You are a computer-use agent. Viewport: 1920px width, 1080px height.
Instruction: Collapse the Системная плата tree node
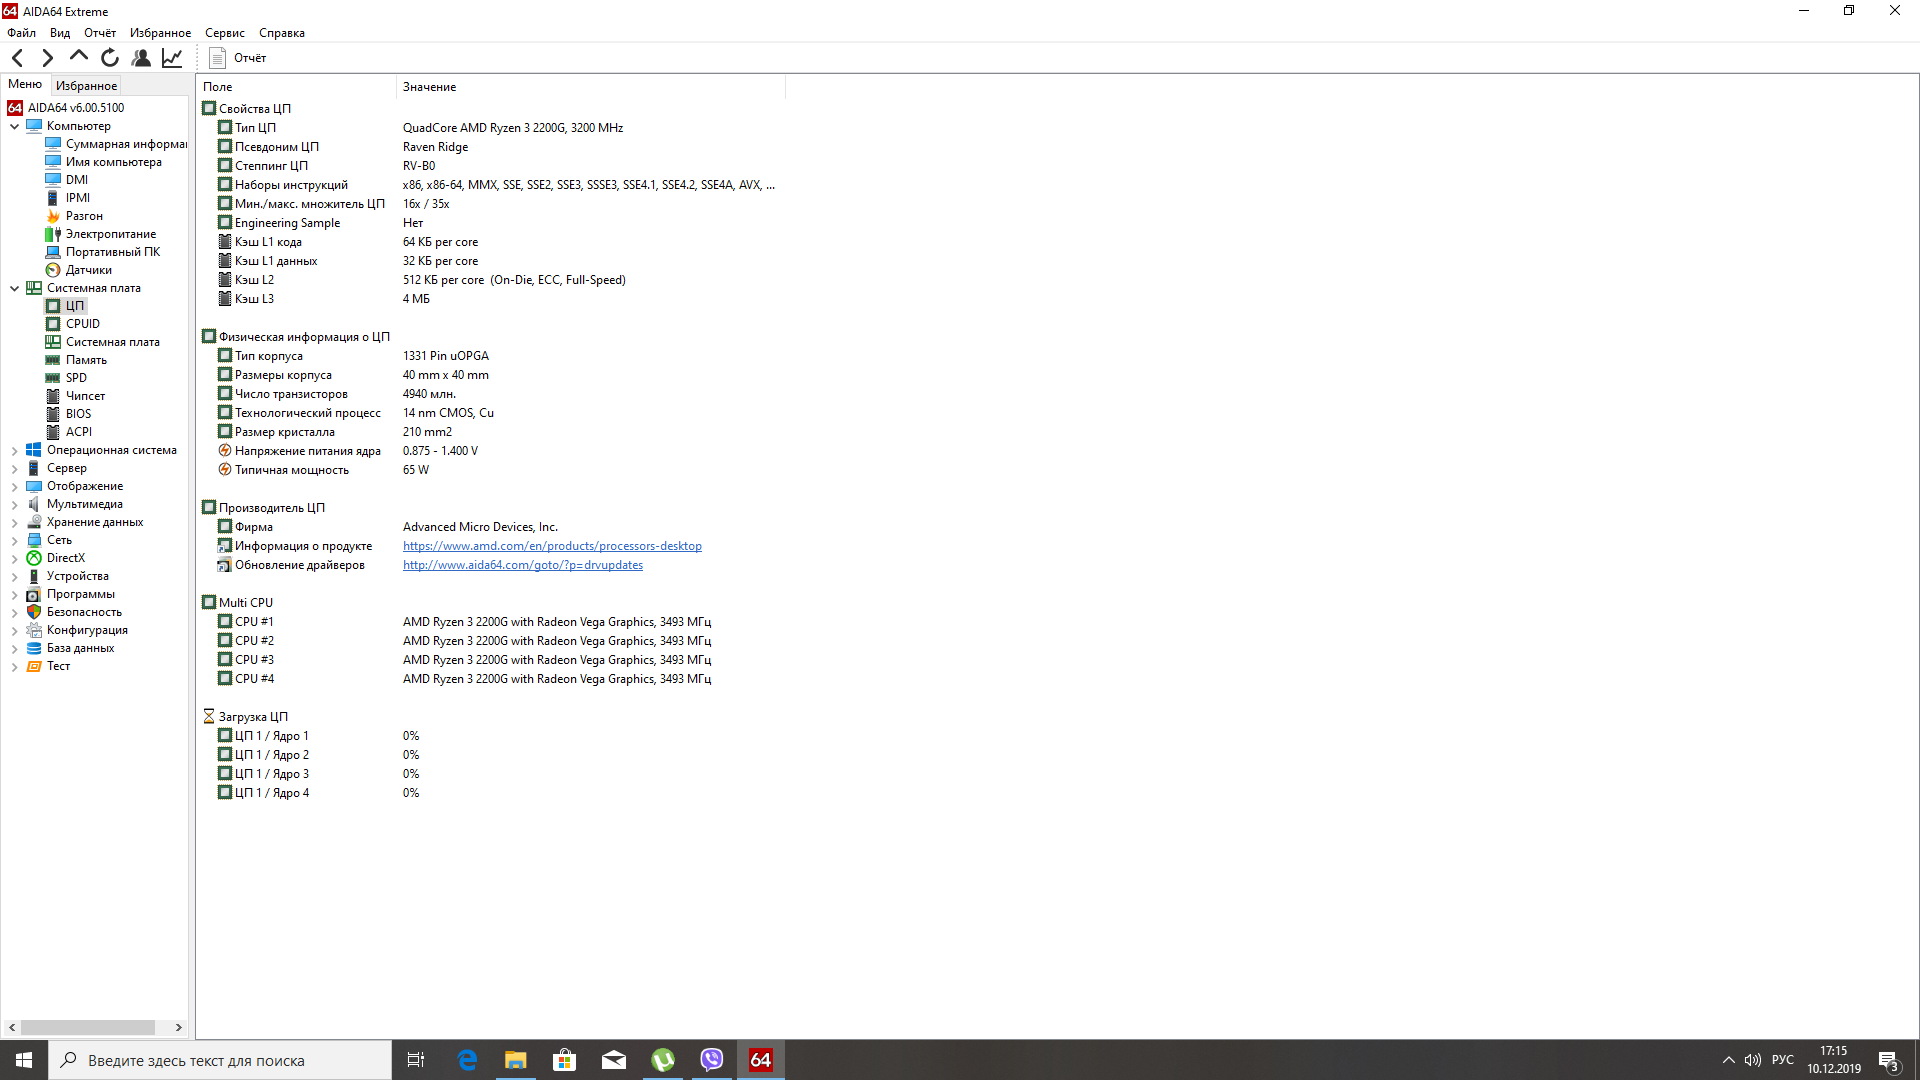pyautogui.click(x=14, y=288)
